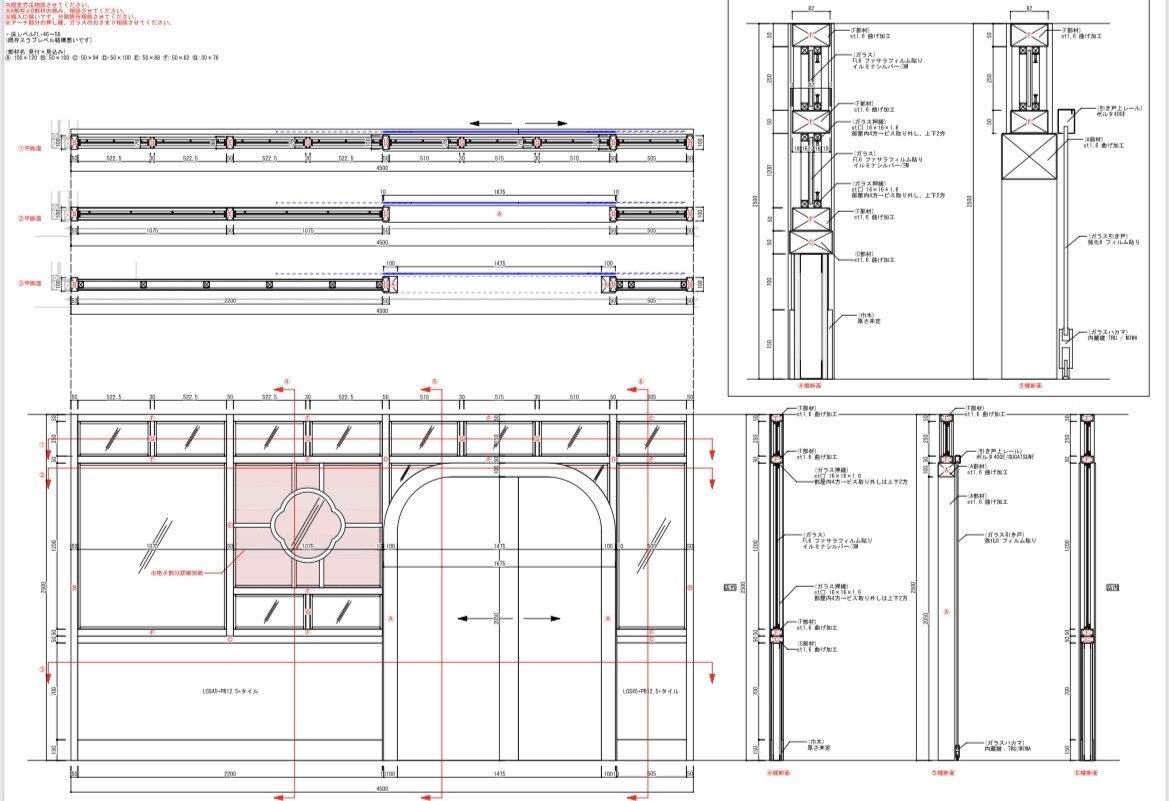Select the red note starting "※固定方法相談"
Image resolution: width=1169 pixels, height=801 pixels.
[x=48, y=4]
